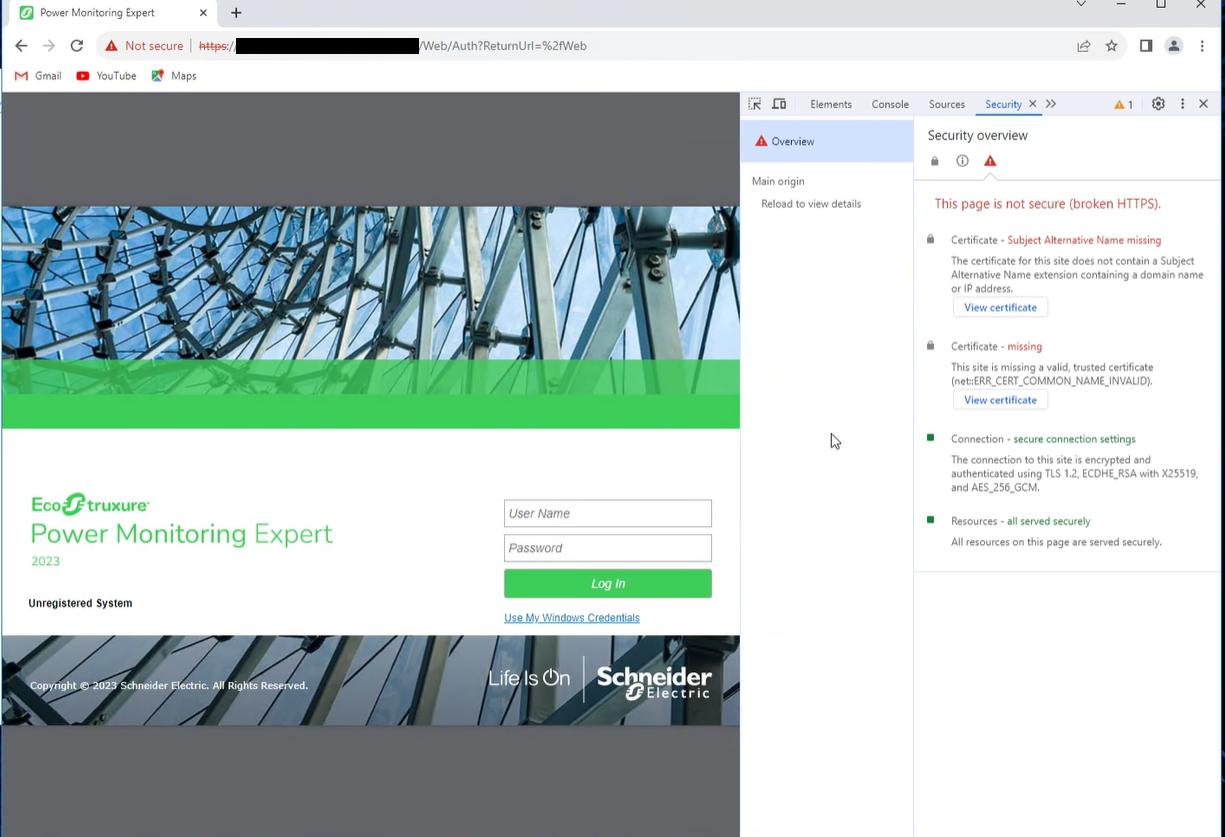
Task: Close the DevTools panel
Action: (1203, 104)
